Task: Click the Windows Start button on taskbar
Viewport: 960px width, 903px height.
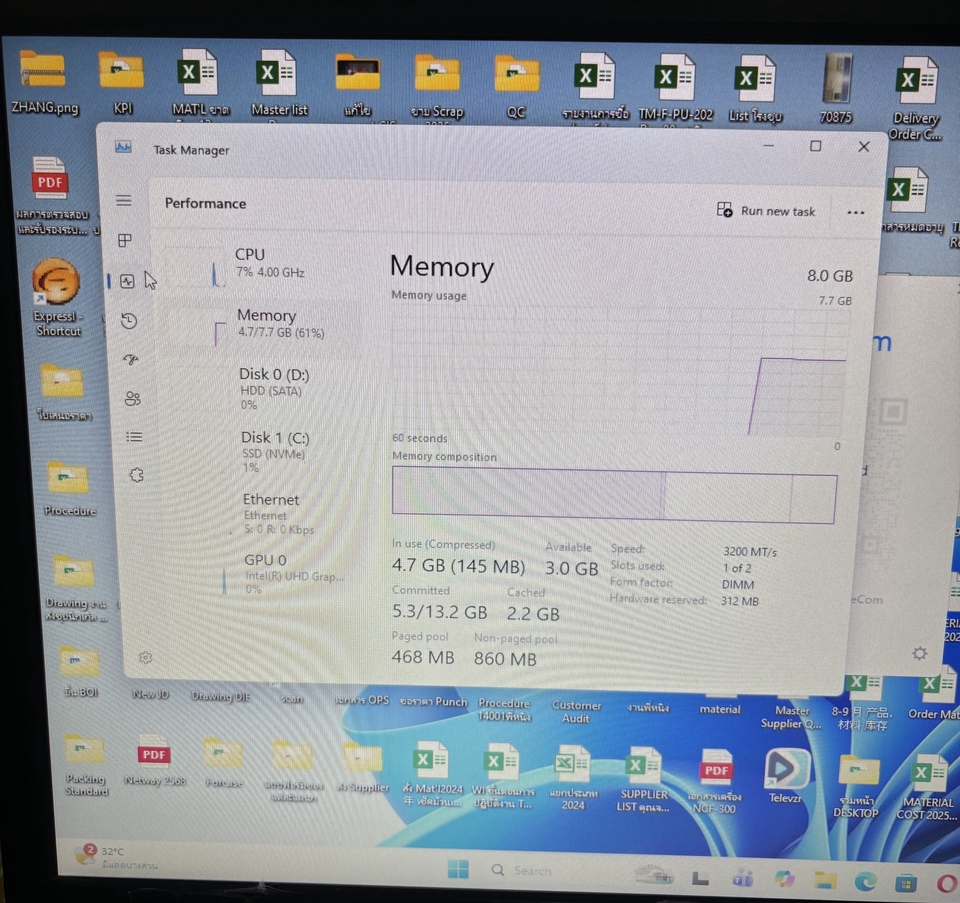Action: (x=459, y=870)
